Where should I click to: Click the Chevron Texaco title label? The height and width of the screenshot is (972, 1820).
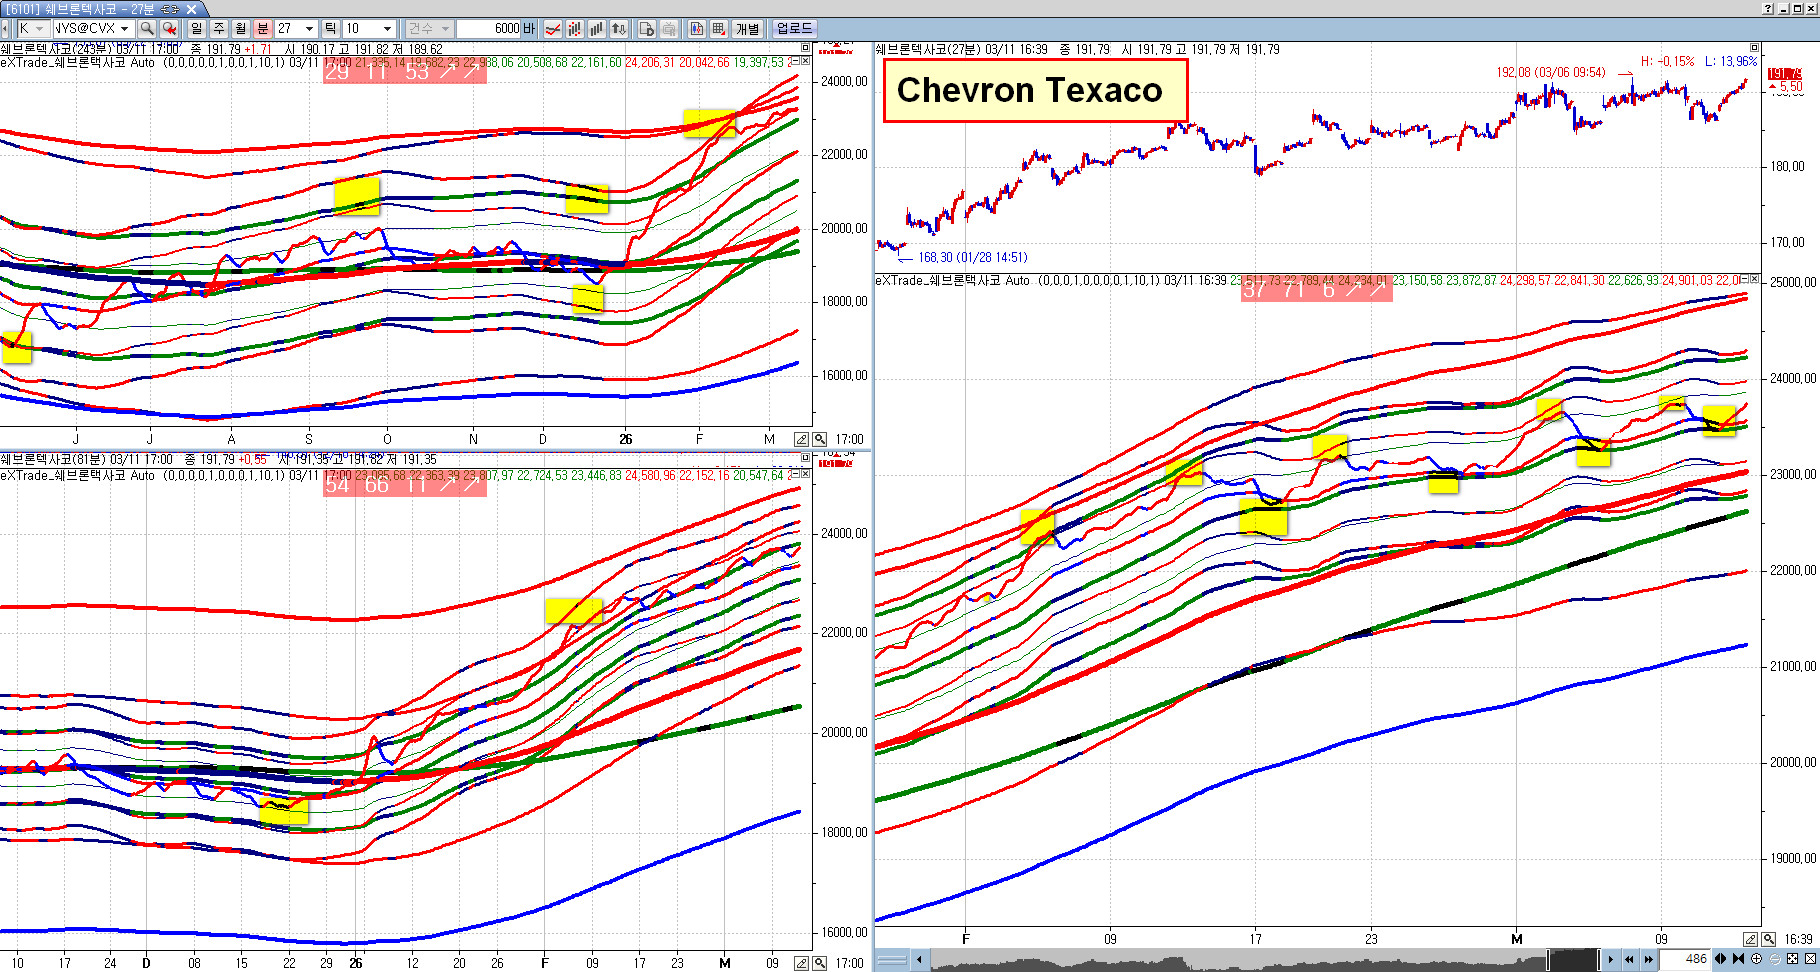(1035, 90)
